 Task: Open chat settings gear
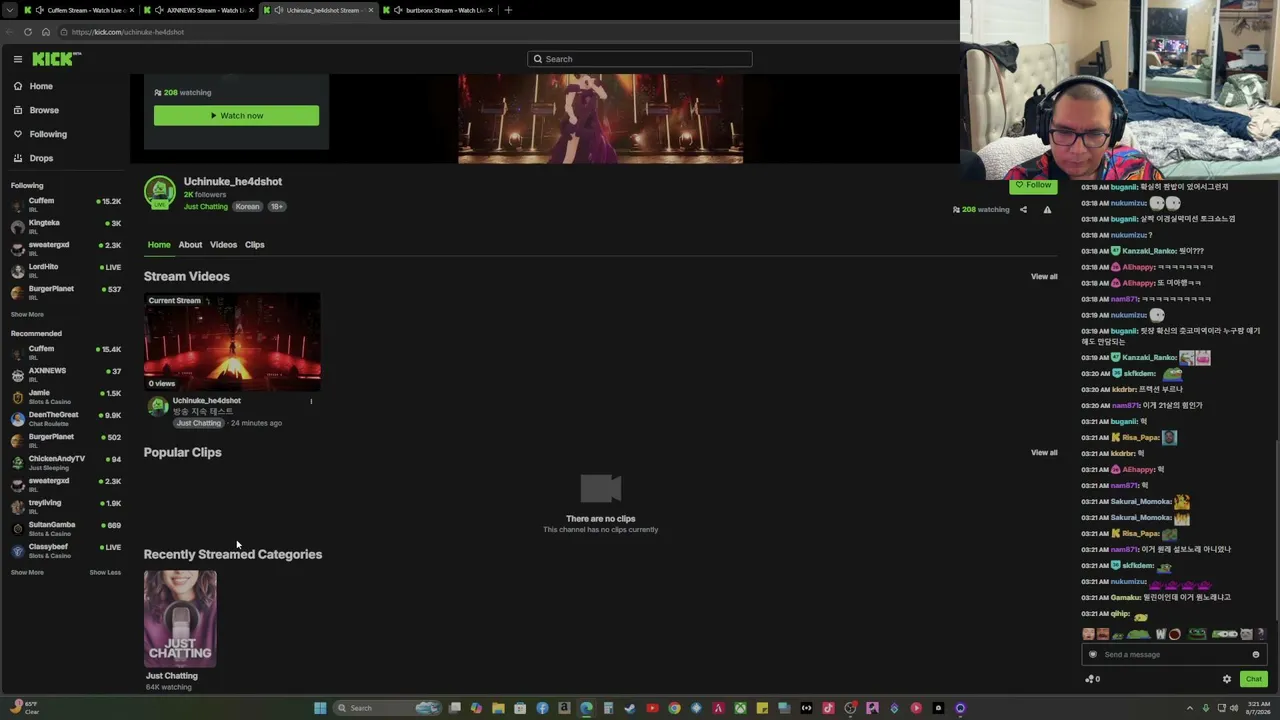(x=1227, y=679)
